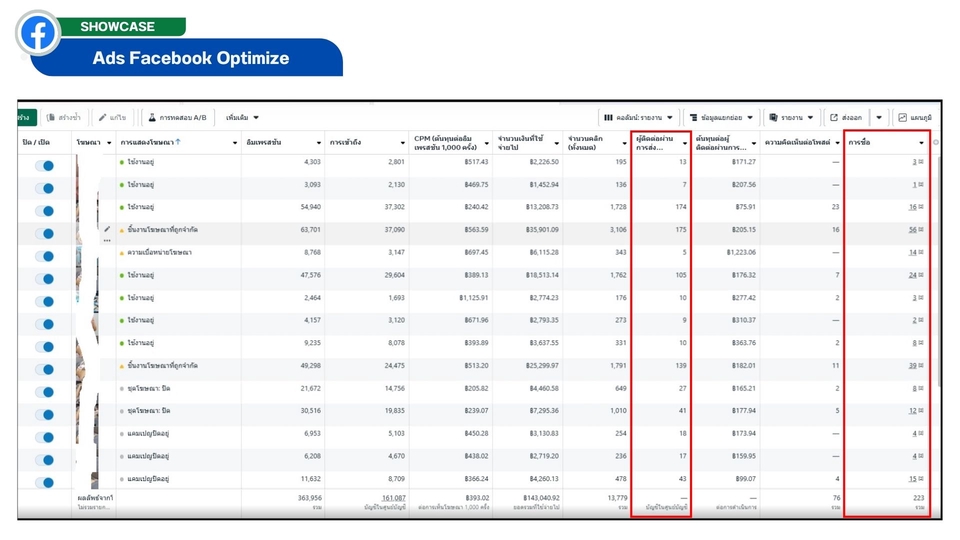This screenshot has width=960, height=540.
Task: Click the total spend ฿143,040.92
Action: (541, 498)
